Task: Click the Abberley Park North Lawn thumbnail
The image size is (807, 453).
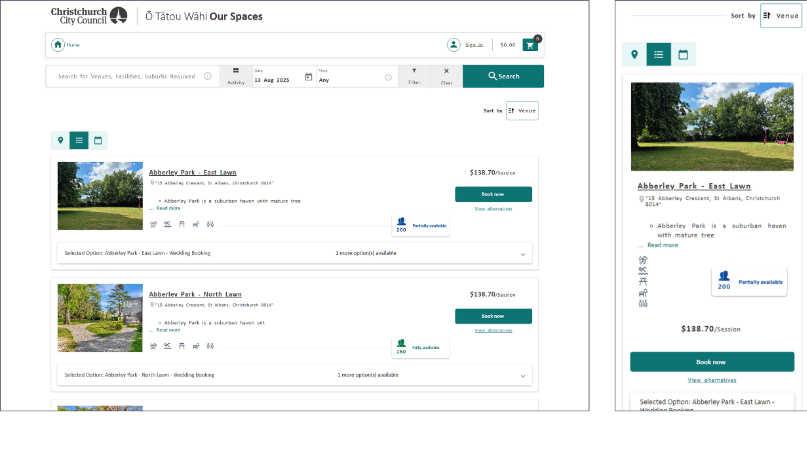Action: tap(100, 318)
